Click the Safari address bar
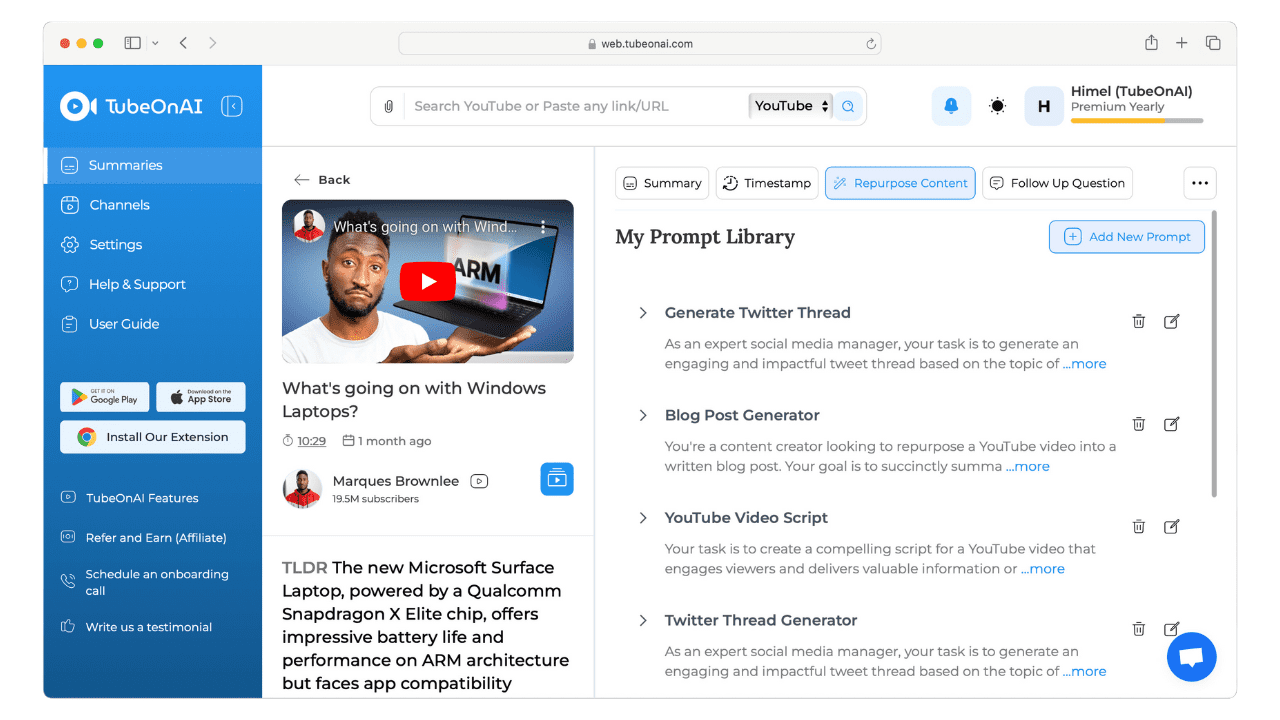Viewport: 1280px width, 720px height. click(x=640, y=44)
